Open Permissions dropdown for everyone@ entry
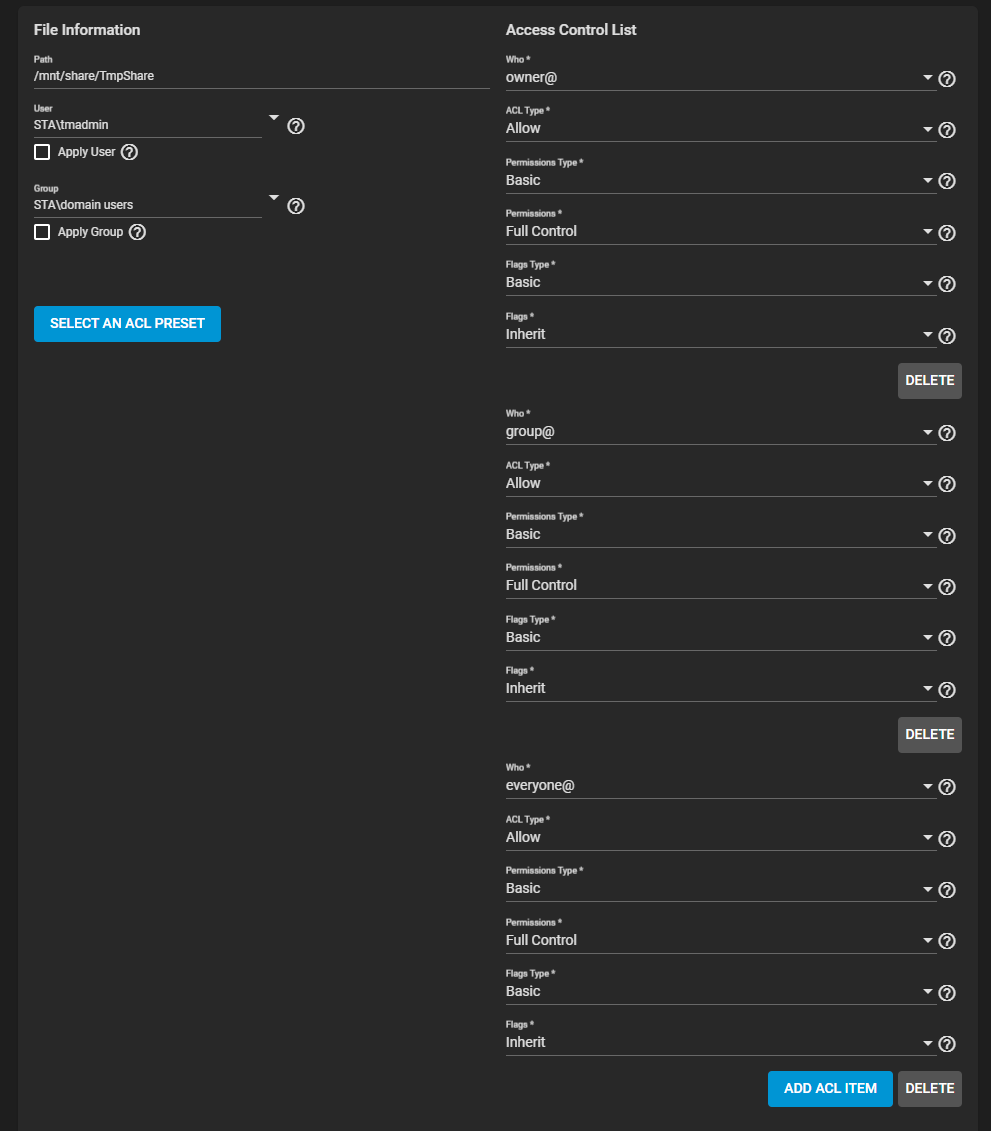The image size is (991, 1131). pos(721,940)
